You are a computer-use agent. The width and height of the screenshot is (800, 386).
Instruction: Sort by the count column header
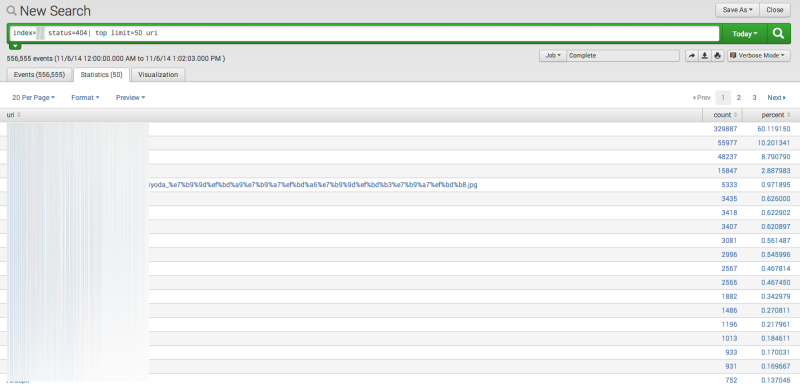pyautogui.click(x=725, y=115)
